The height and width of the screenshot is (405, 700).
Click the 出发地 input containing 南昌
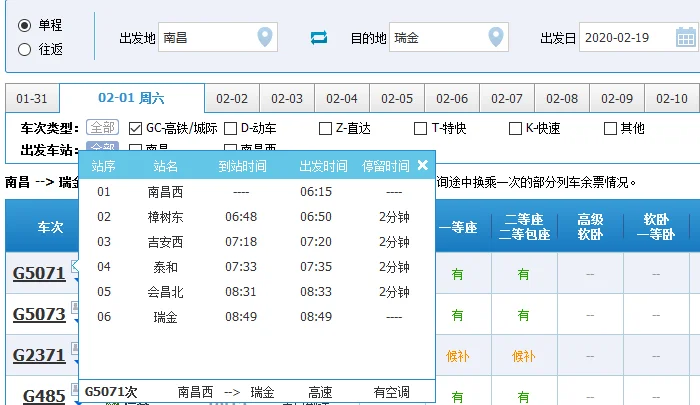click(x=218, y=37)
